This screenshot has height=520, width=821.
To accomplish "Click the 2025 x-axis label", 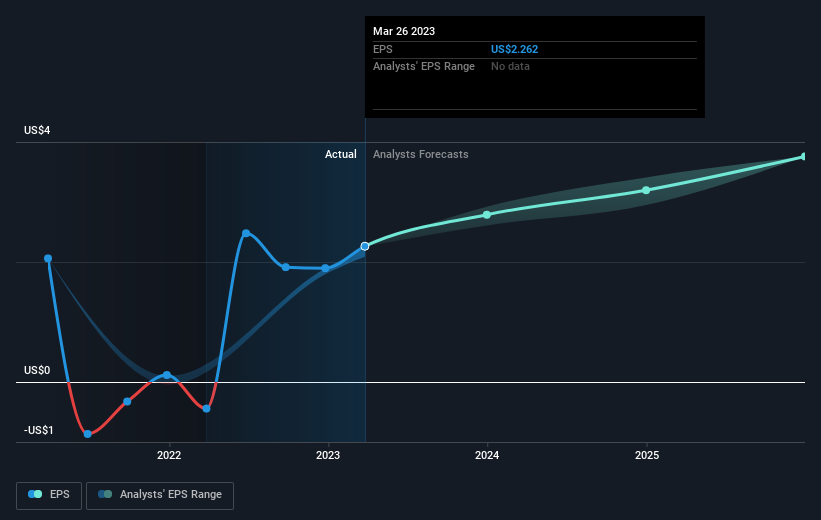I will point(647,456).
